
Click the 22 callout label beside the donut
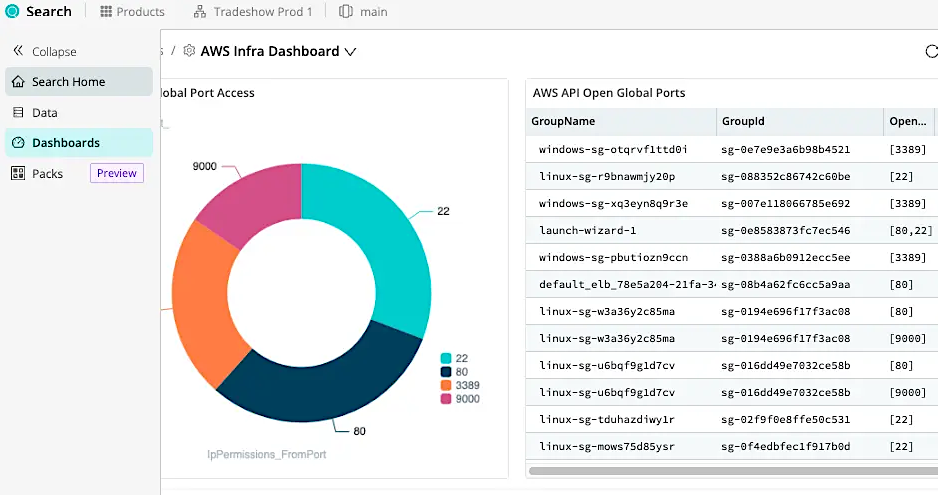[x=443, y=211]
